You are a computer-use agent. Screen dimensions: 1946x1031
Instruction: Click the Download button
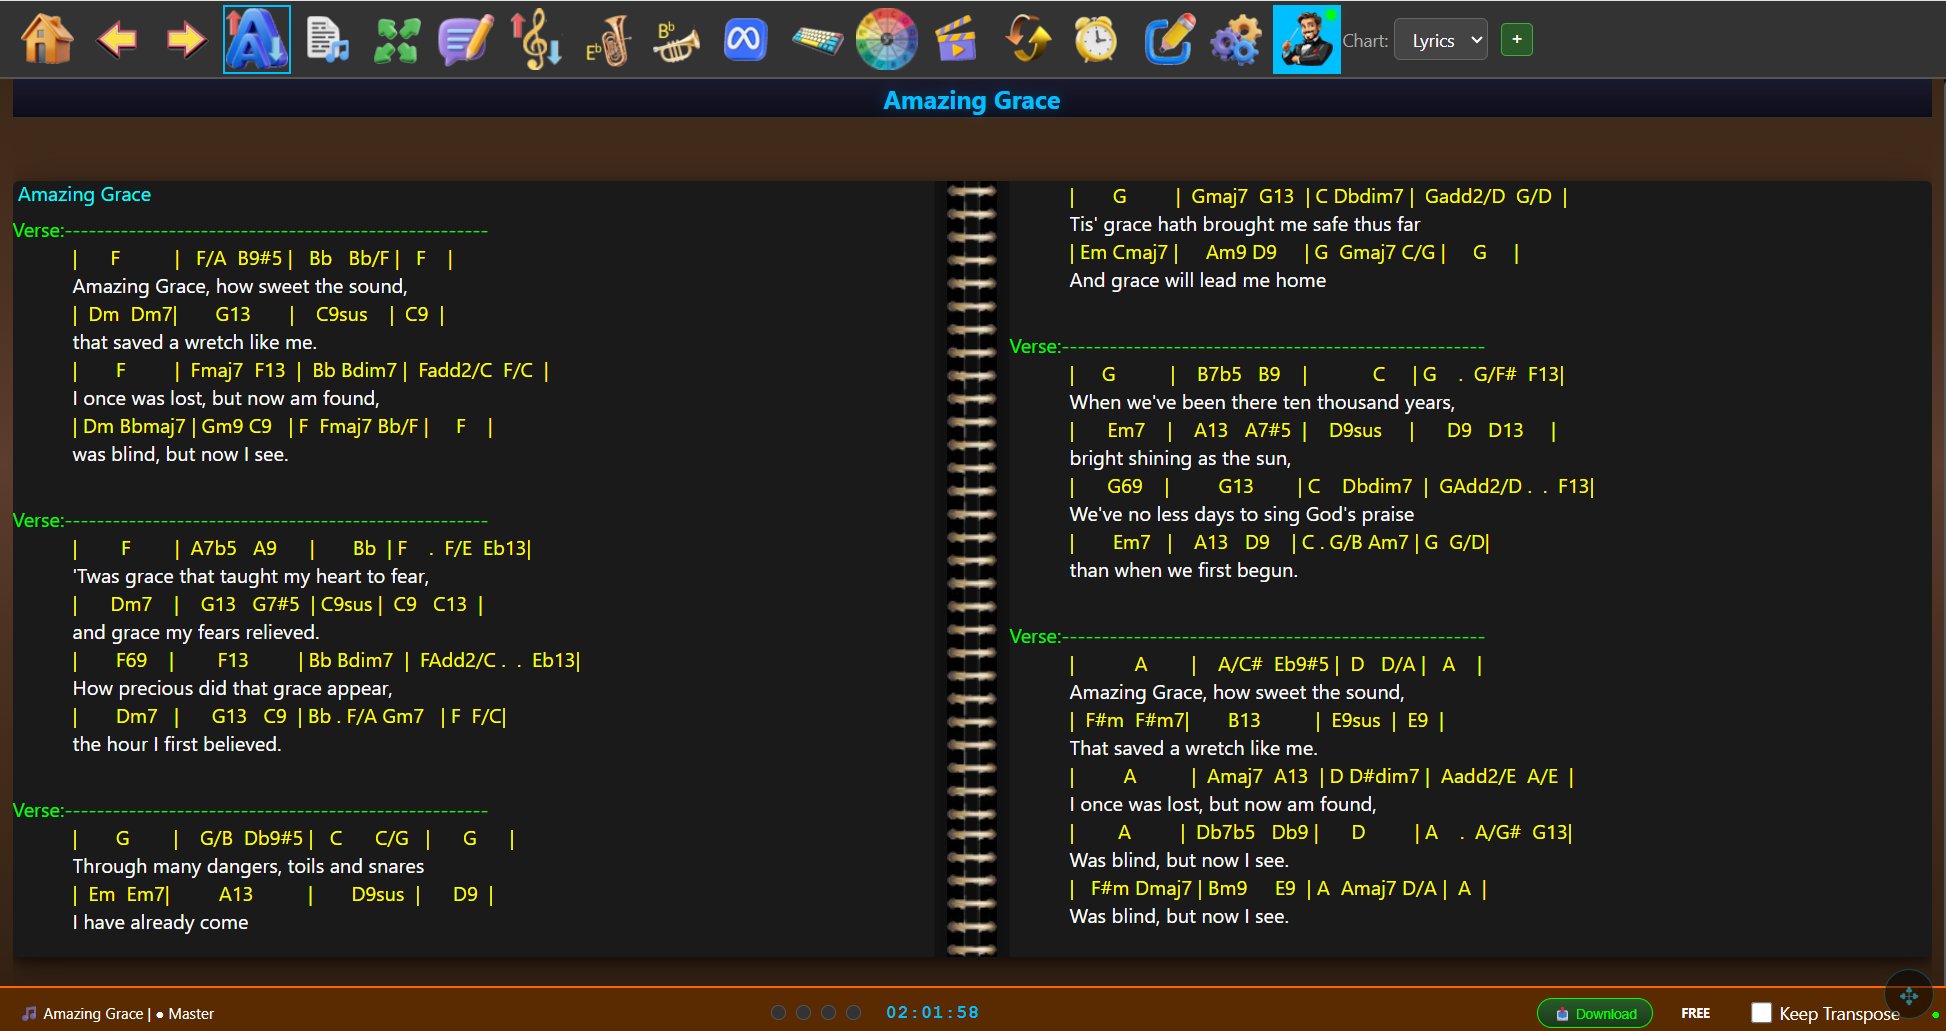click(x=1594, y=1013)
